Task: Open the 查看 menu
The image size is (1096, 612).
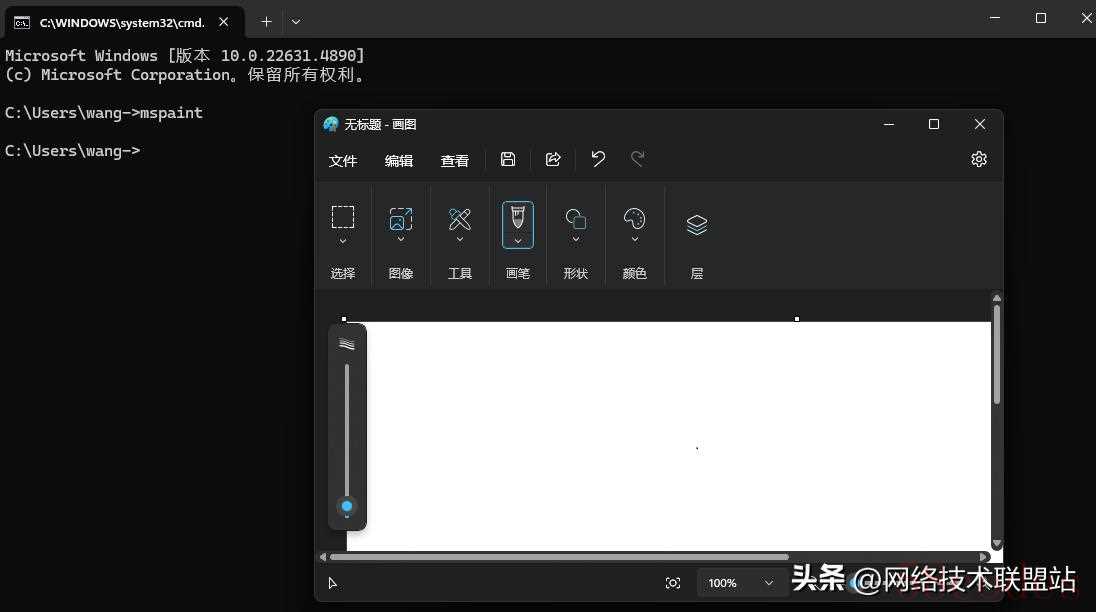Action: [x=455, y=161]
